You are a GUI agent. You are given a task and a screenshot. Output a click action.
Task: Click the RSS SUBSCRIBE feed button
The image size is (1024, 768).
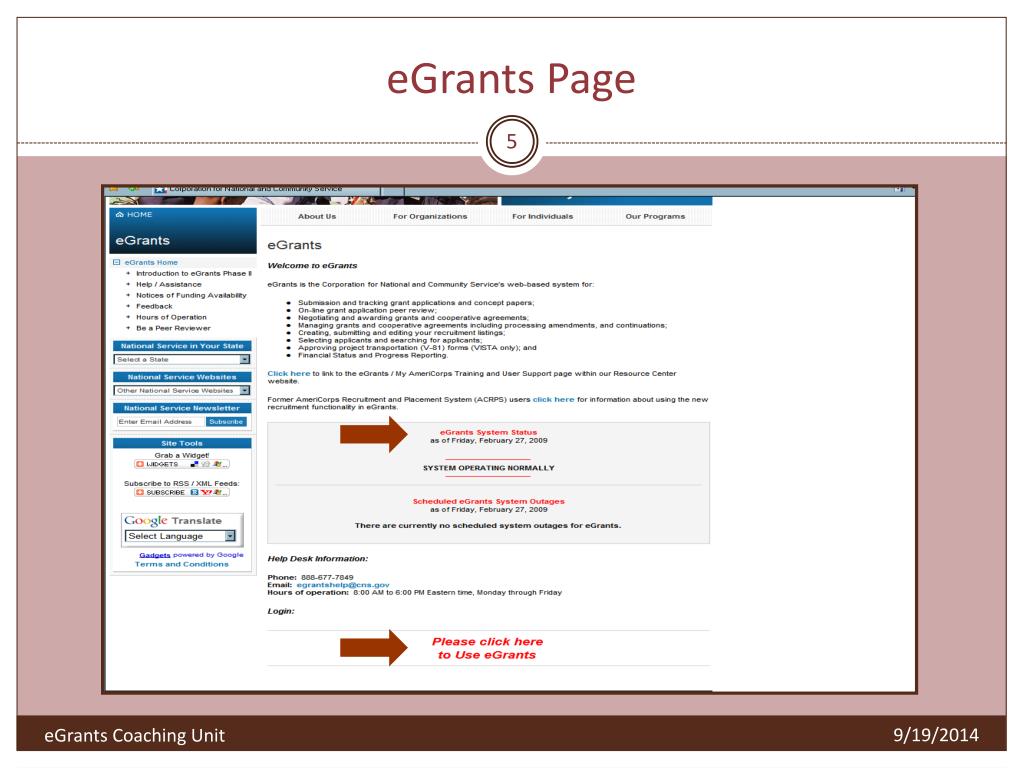(182, 492)
